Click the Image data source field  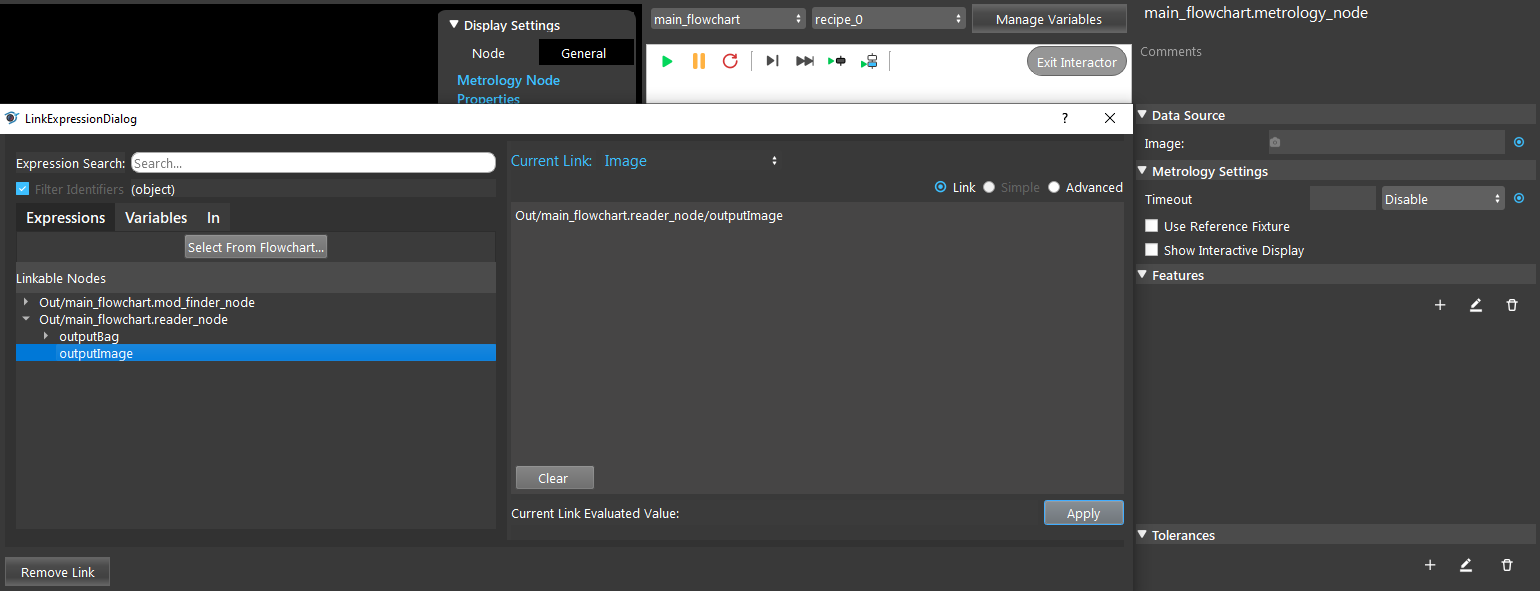[x=1386, y=143]
